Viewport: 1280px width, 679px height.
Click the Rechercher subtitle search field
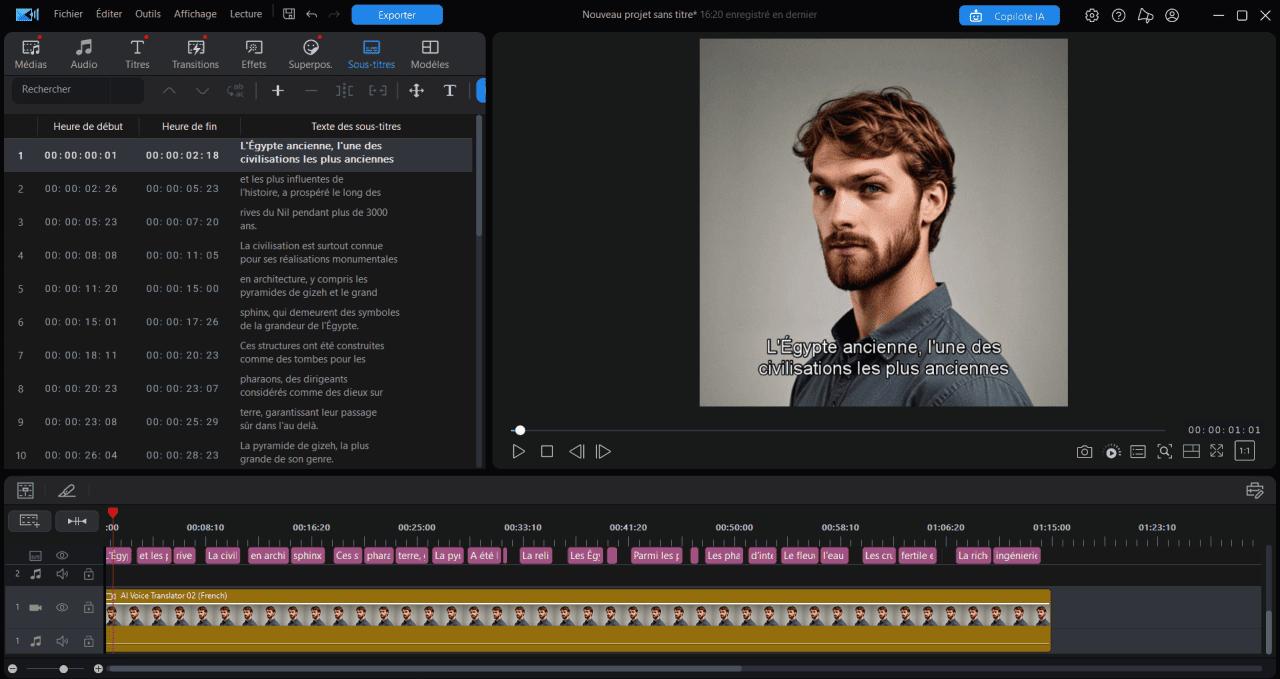(x=78, y=90)
